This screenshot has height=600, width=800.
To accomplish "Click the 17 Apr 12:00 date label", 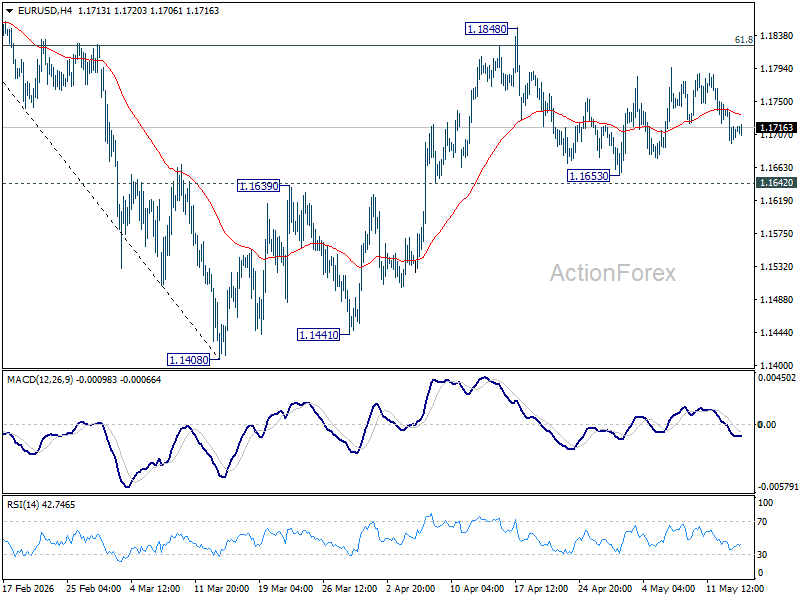I will [x=541, y=589].
